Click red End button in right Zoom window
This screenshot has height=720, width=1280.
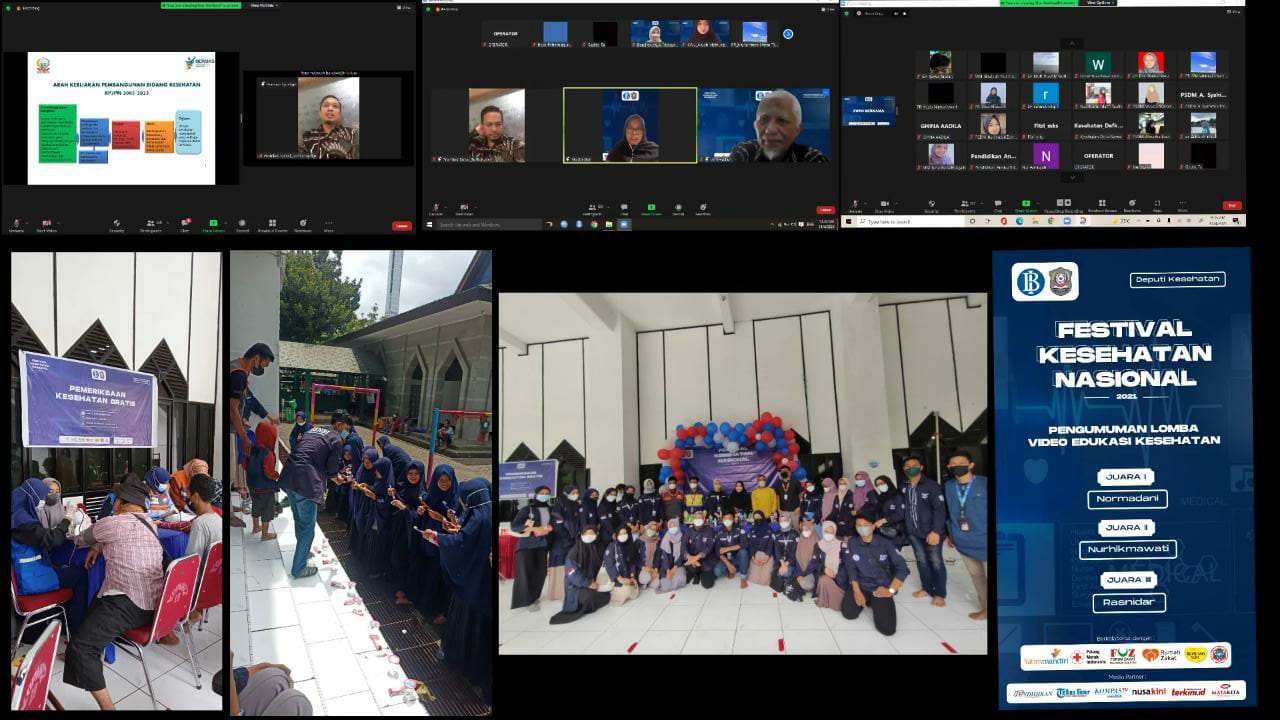[x=1232, y=205]
